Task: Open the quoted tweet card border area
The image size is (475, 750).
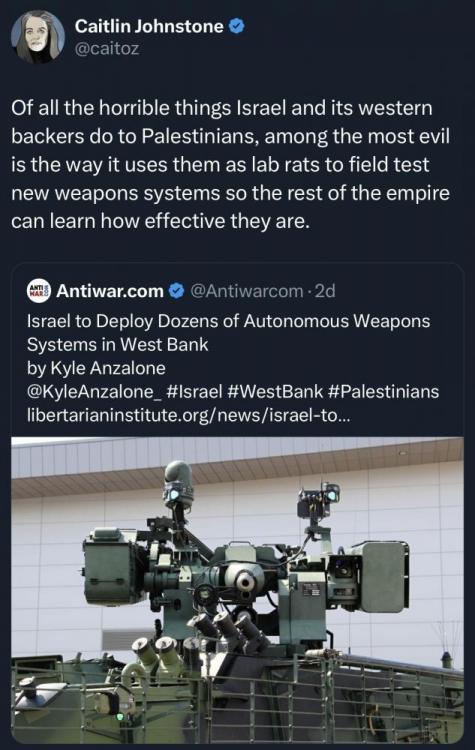Action: pyautogui.click(x=237, y=503)
